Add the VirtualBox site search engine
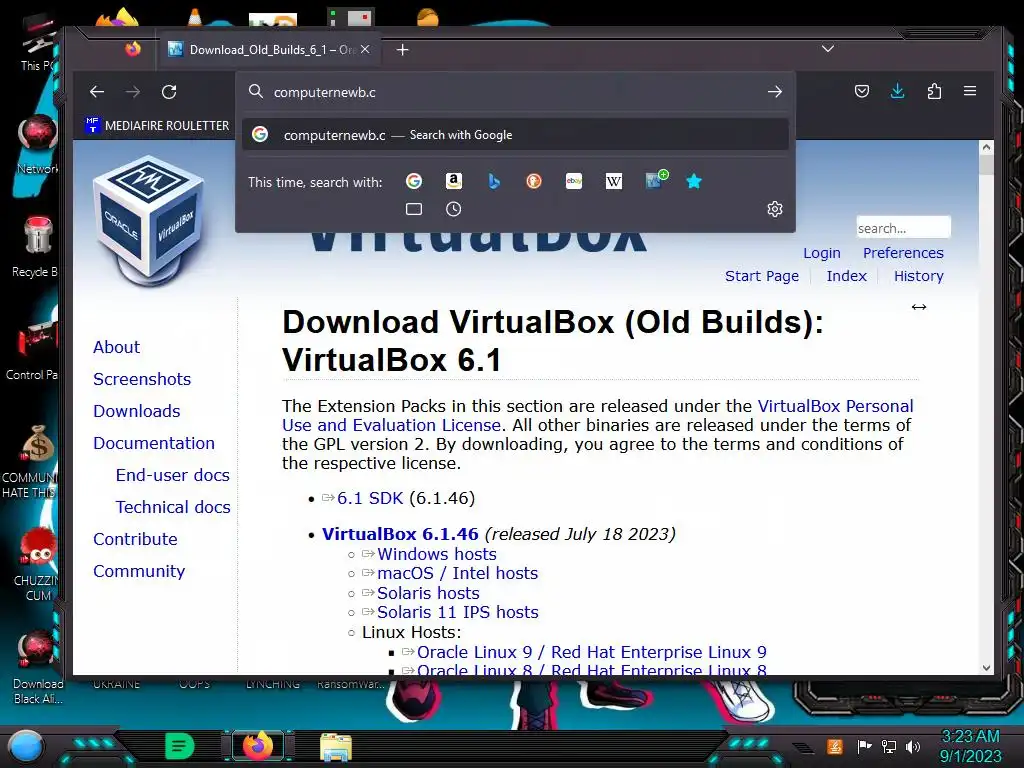Image resolution: width=1024 pixels, height=768 pixels. pos(656,180)
